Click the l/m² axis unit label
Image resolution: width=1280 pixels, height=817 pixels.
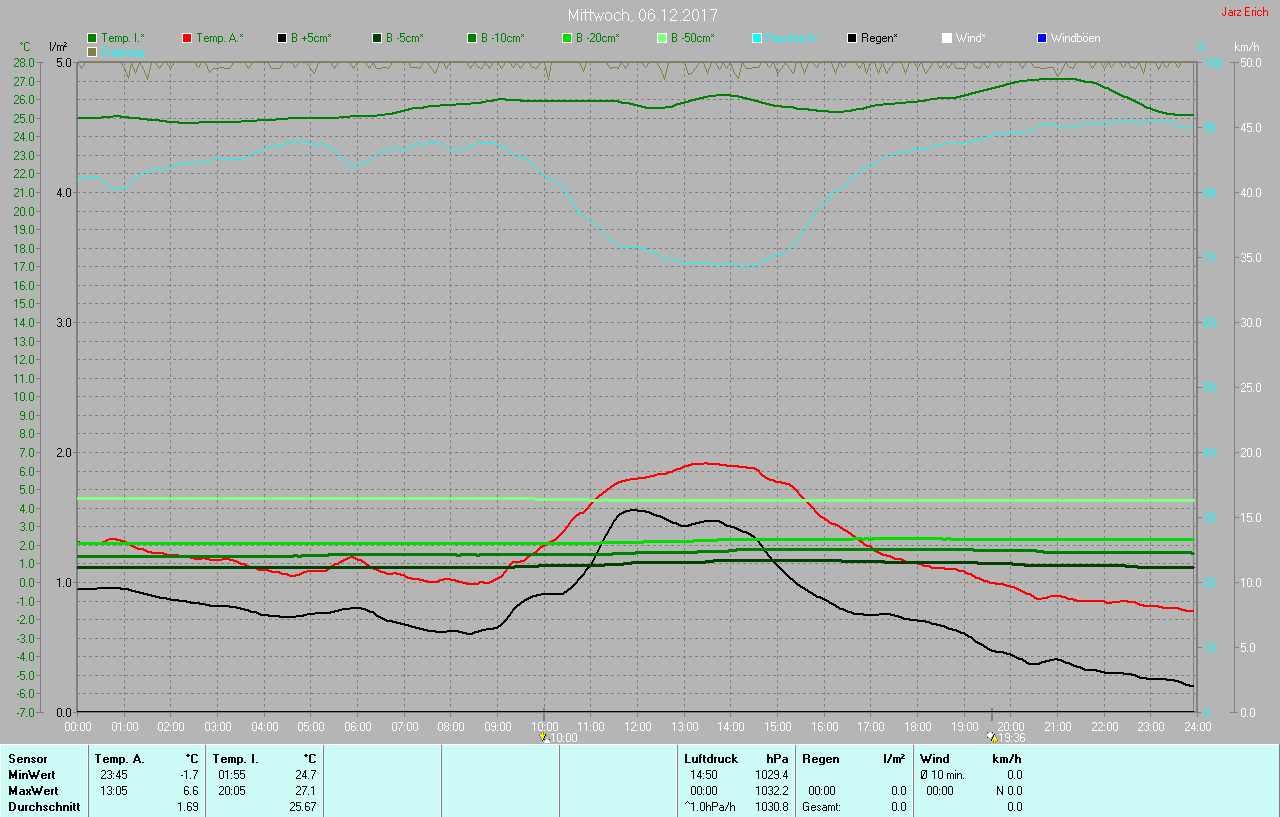58,47
